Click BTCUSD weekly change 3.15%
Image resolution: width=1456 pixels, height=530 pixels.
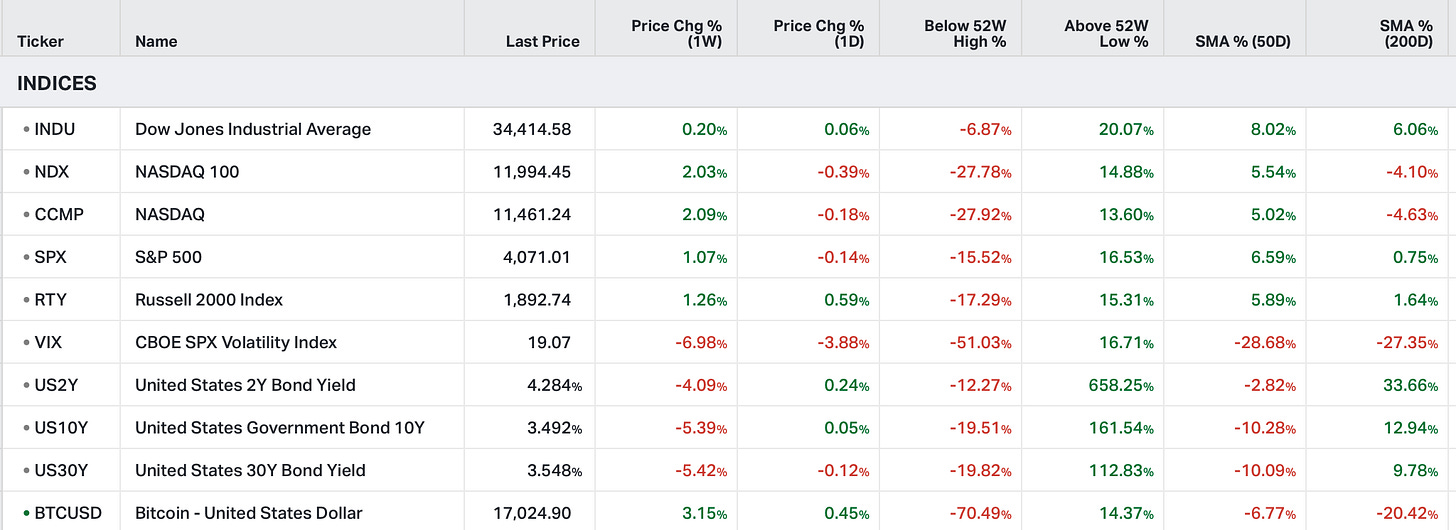coord(704,513)
